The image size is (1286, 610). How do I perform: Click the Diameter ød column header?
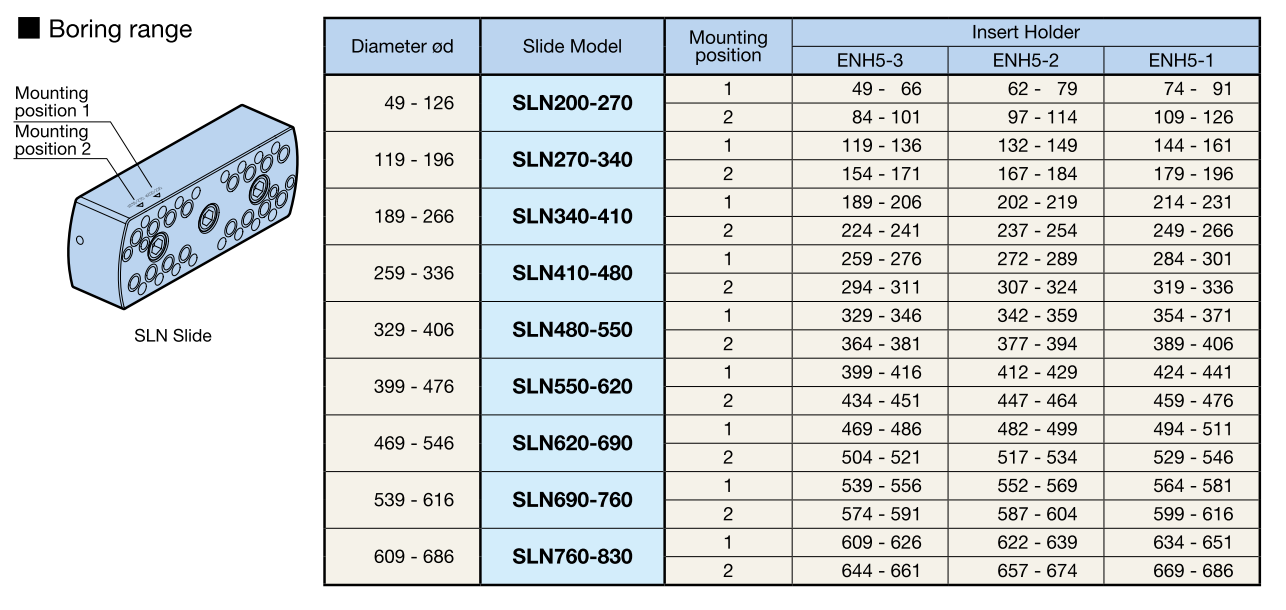tap(402, 46)
